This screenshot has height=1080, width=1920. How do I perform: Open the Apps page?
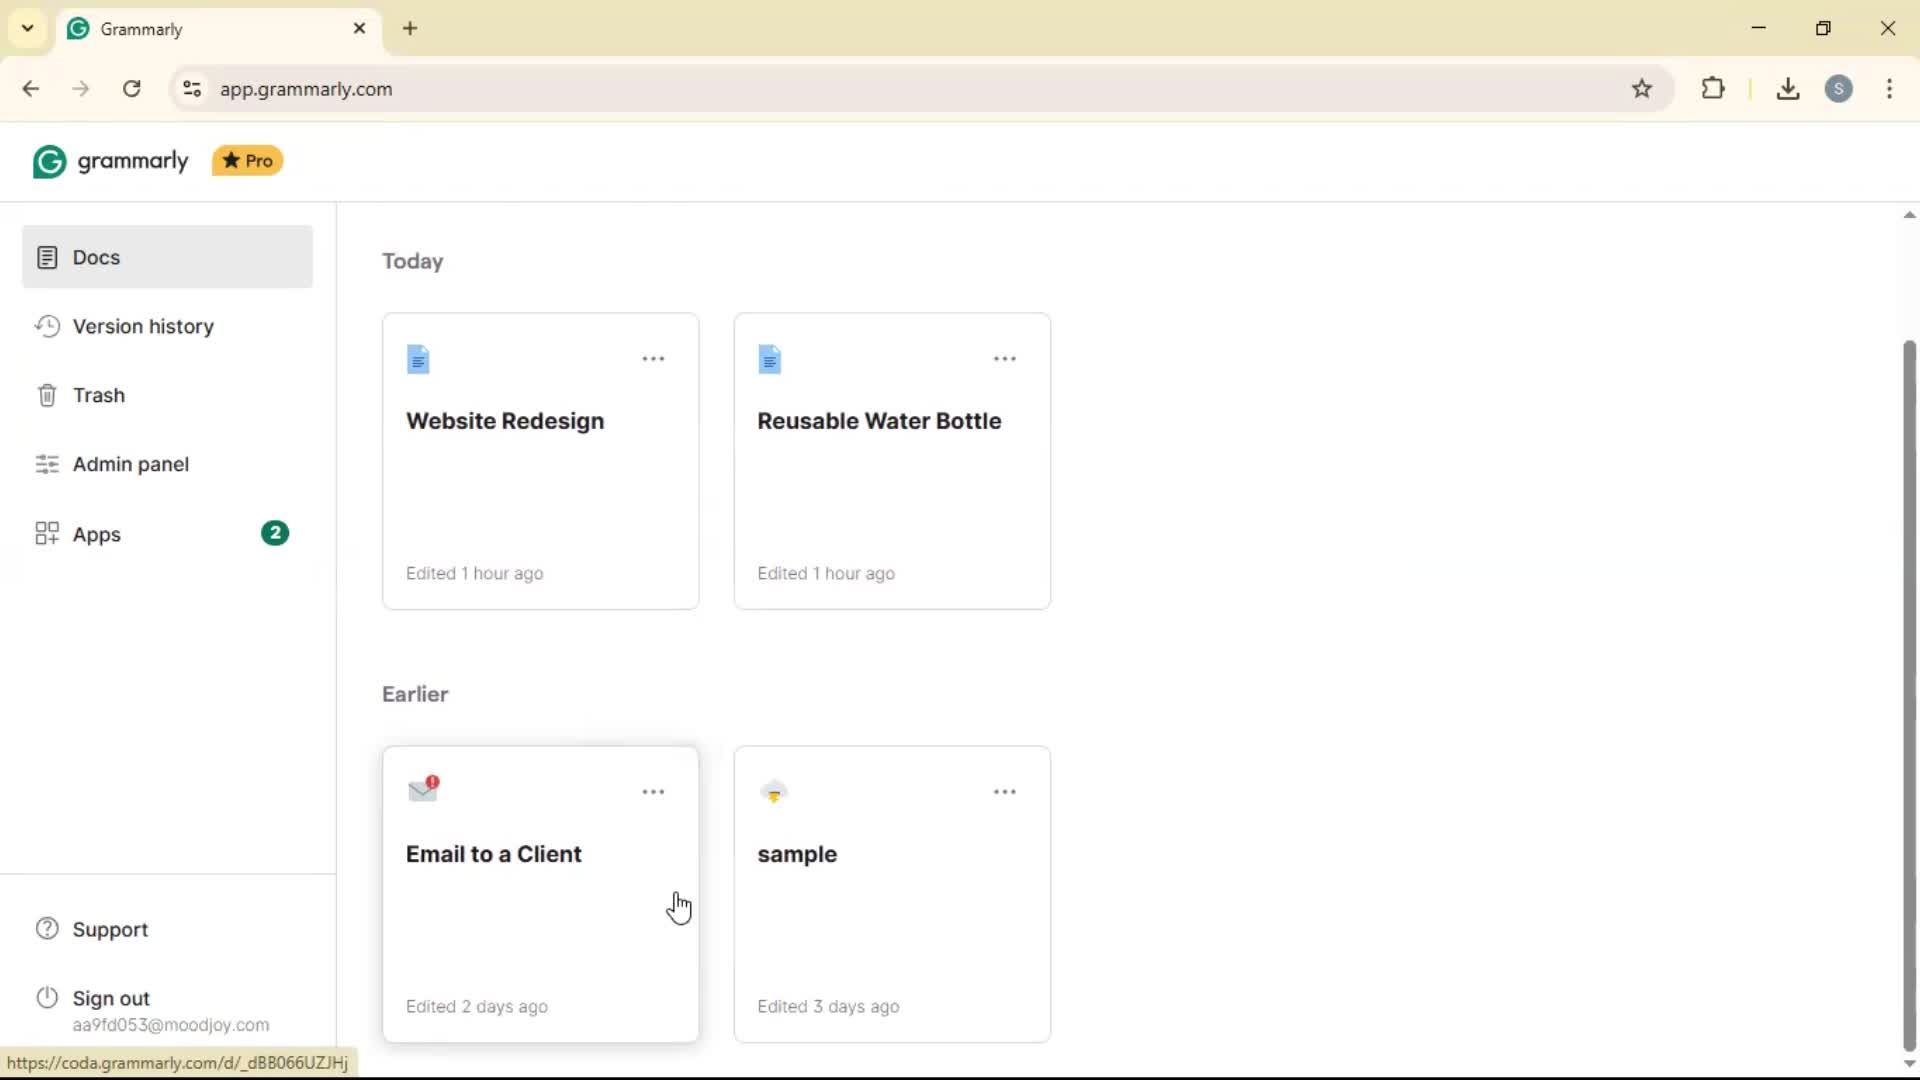[96, 535]
